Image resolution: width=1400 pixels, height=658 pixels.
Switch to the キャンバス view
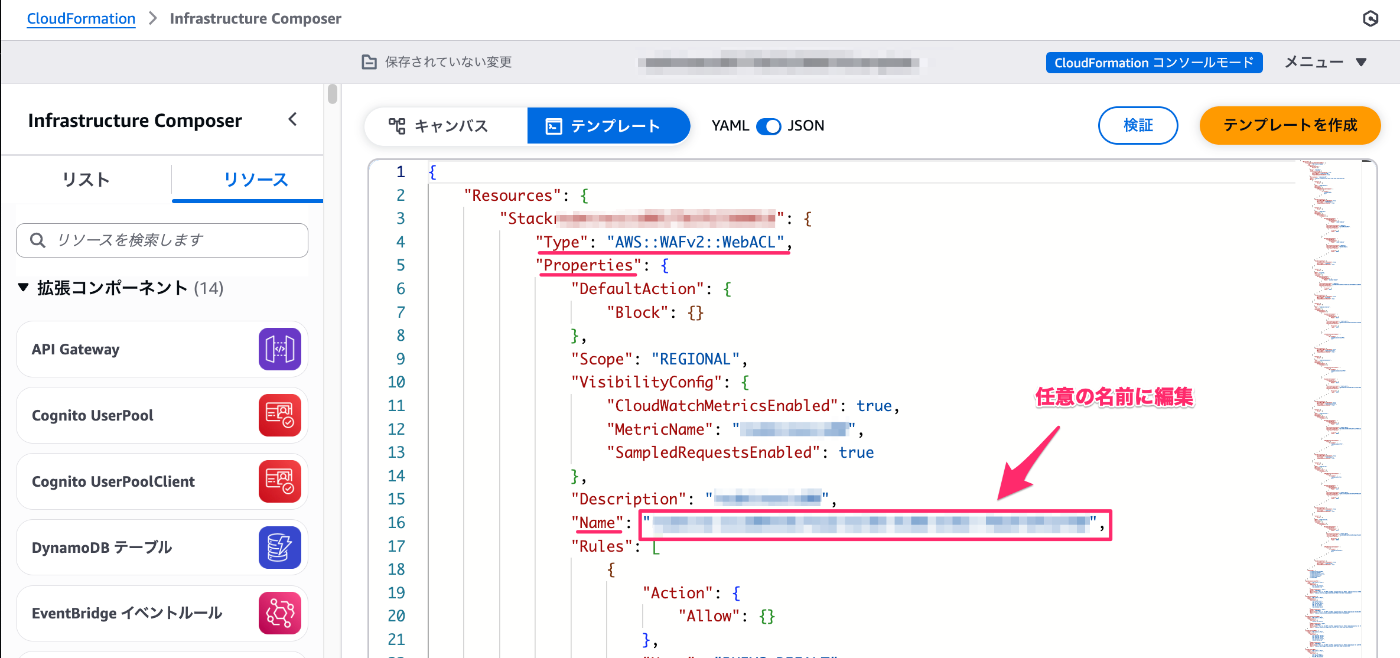[x=445, y=126]
